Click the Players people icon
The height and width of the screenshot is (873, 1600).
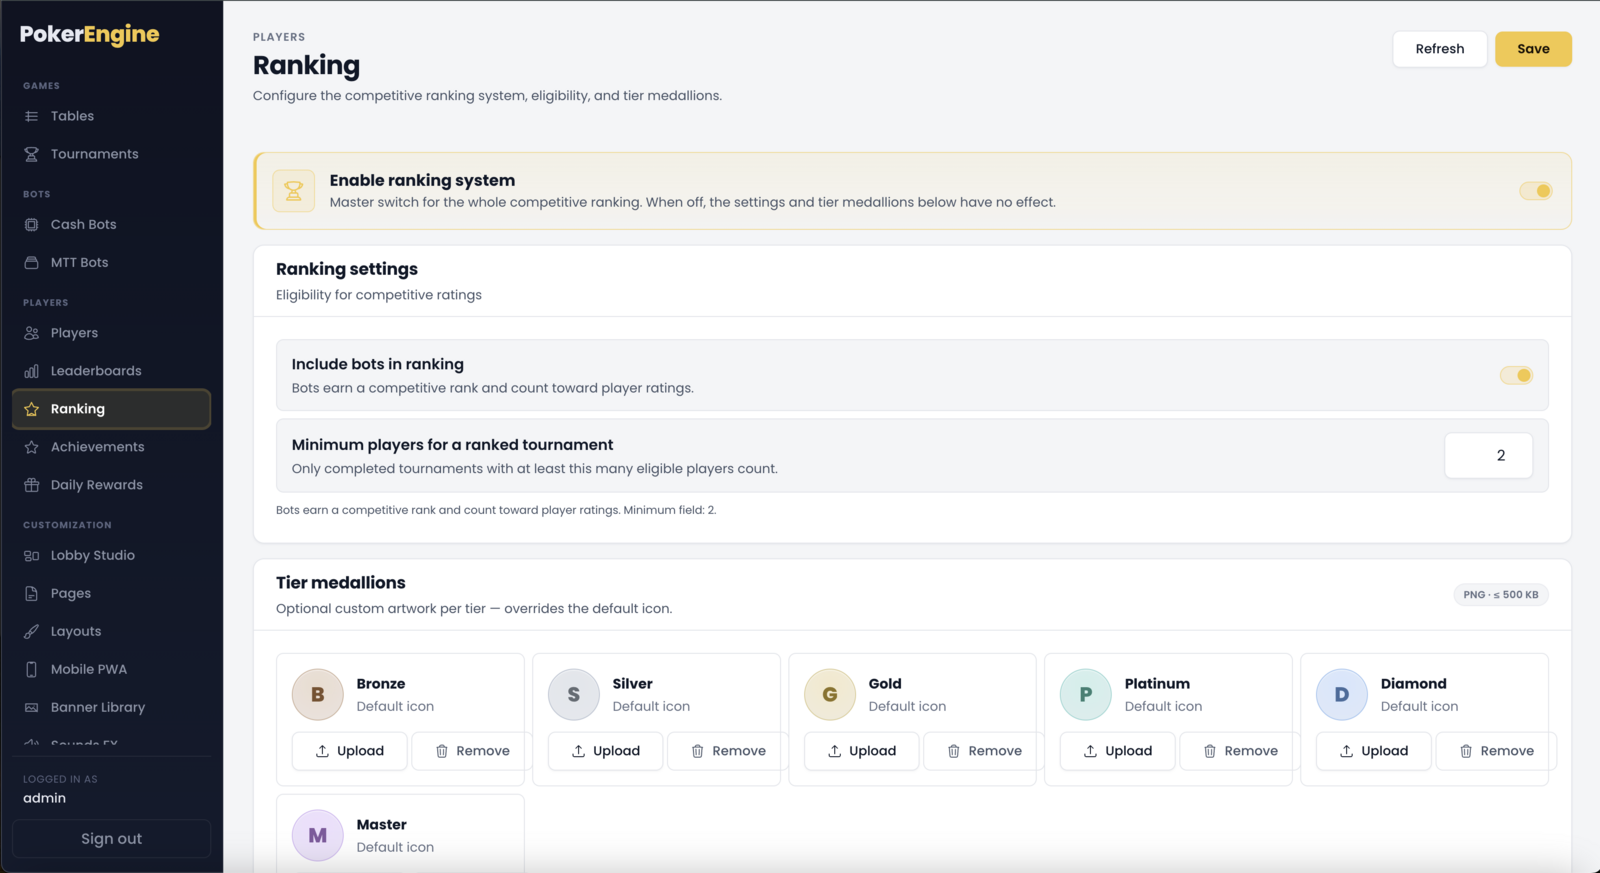[x=31, y=333]
